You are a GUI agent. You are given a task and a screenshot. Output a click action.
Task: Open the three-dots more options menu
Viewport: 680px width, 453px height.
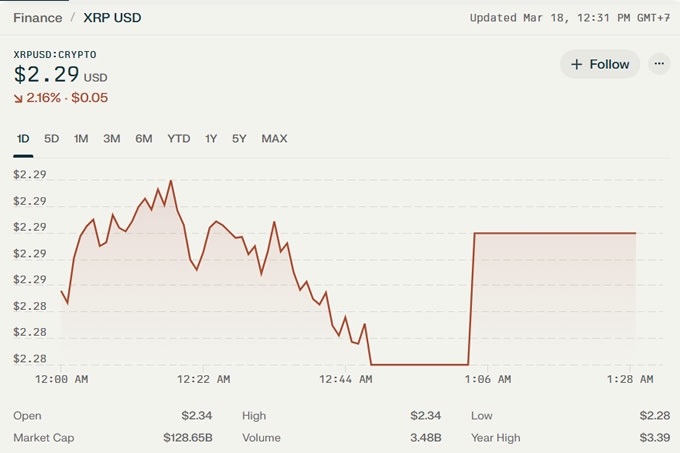[658, 64]
